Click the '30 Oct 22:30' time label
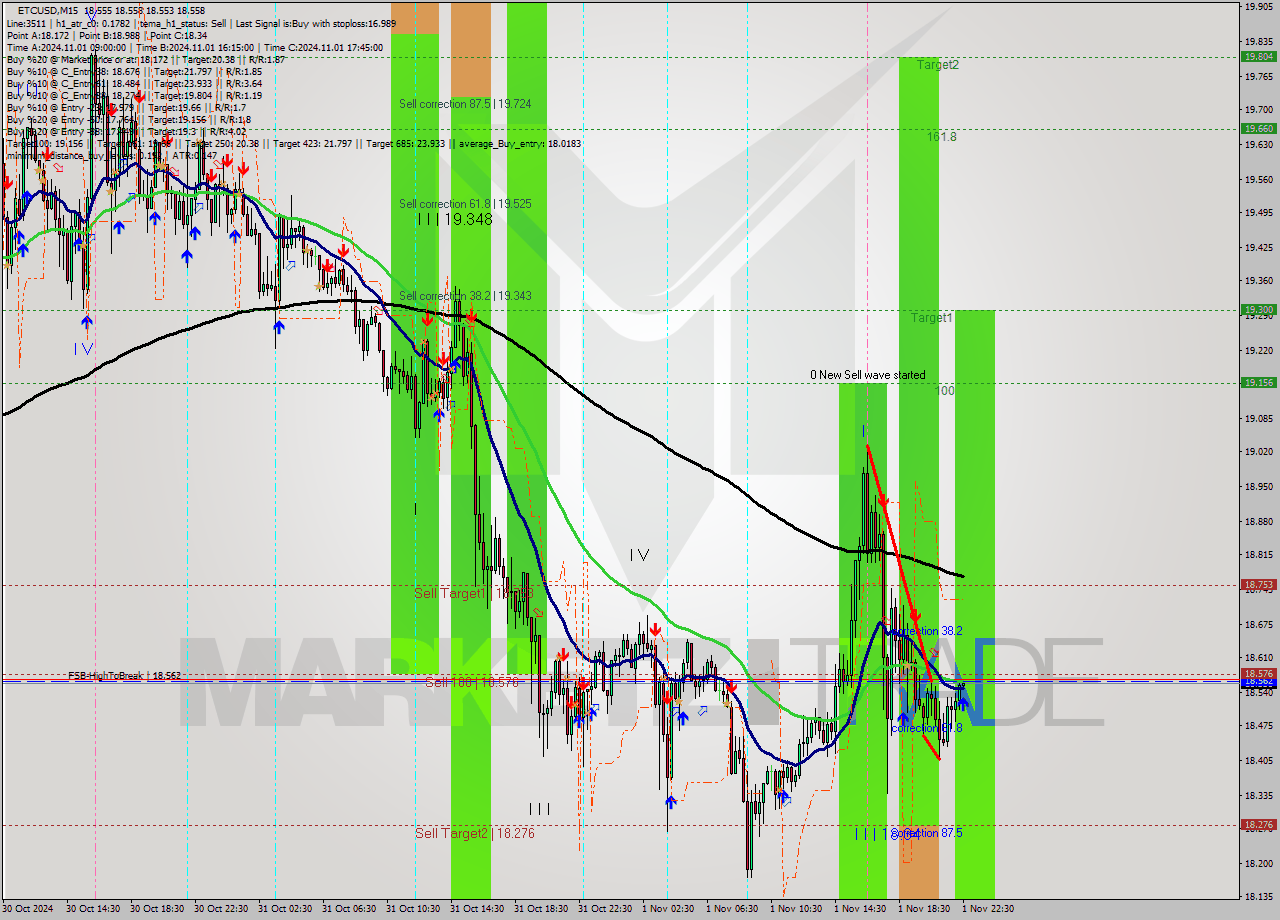This screenshot has height=920, width=1280. coord(221,909)
